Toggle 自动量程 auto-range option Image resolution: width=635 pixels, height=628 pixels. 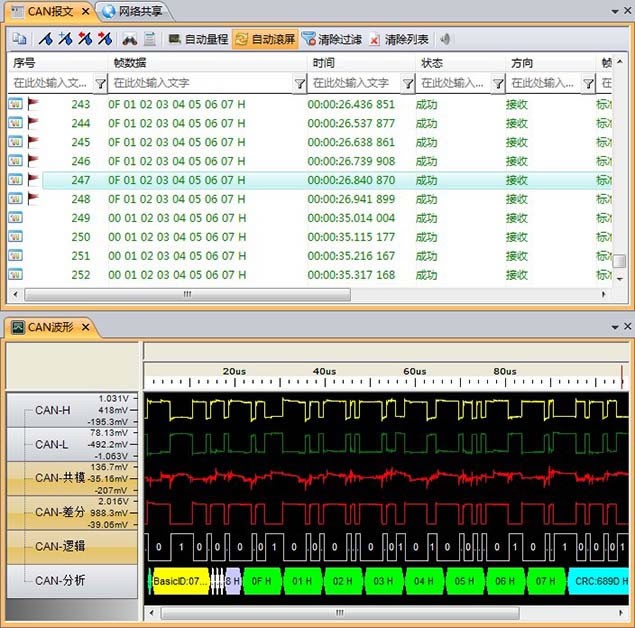[198, 40]
